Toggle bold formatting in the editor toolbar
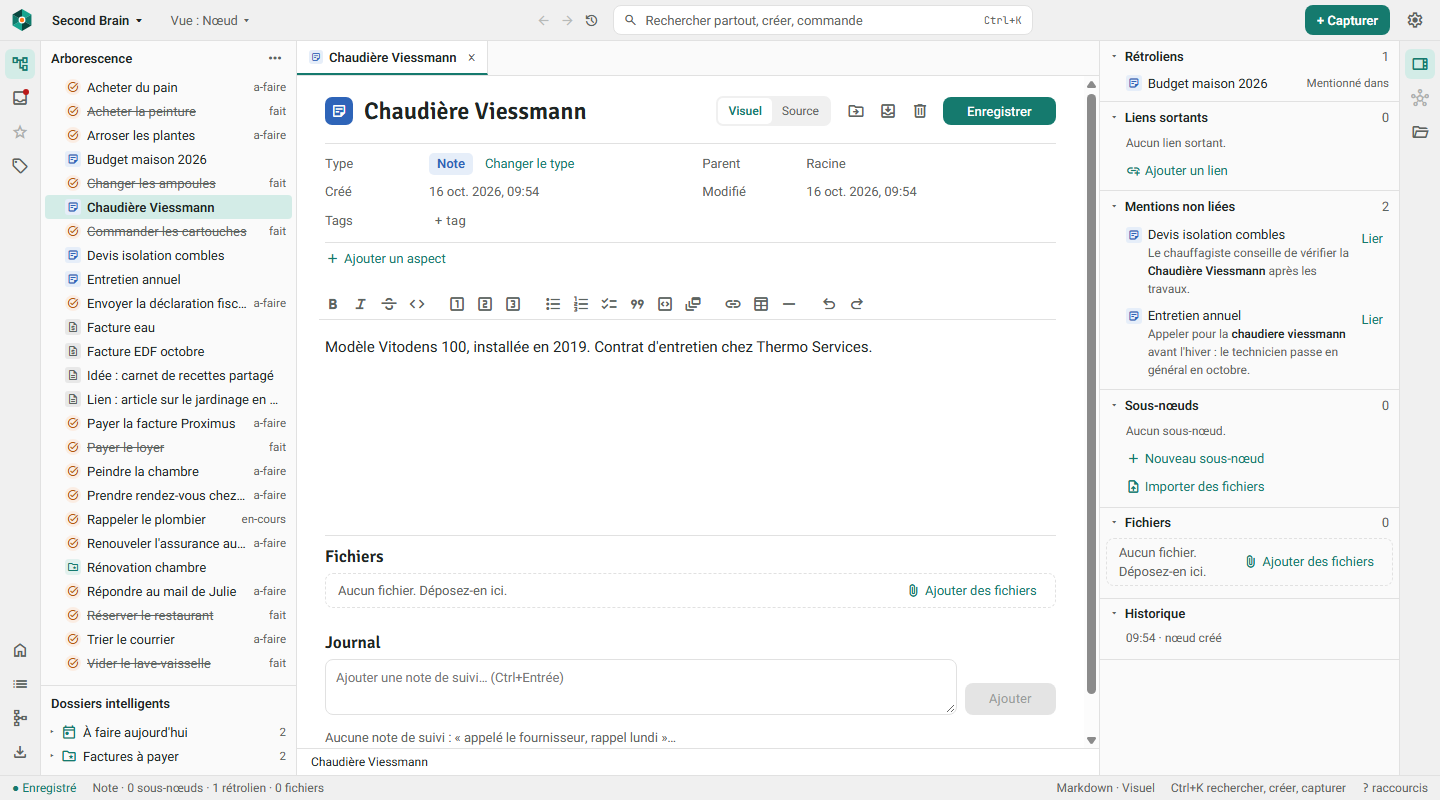Image resolution: width=1440 pixels, height=800 pixels. pyautogui.click(x=333, y=304)
